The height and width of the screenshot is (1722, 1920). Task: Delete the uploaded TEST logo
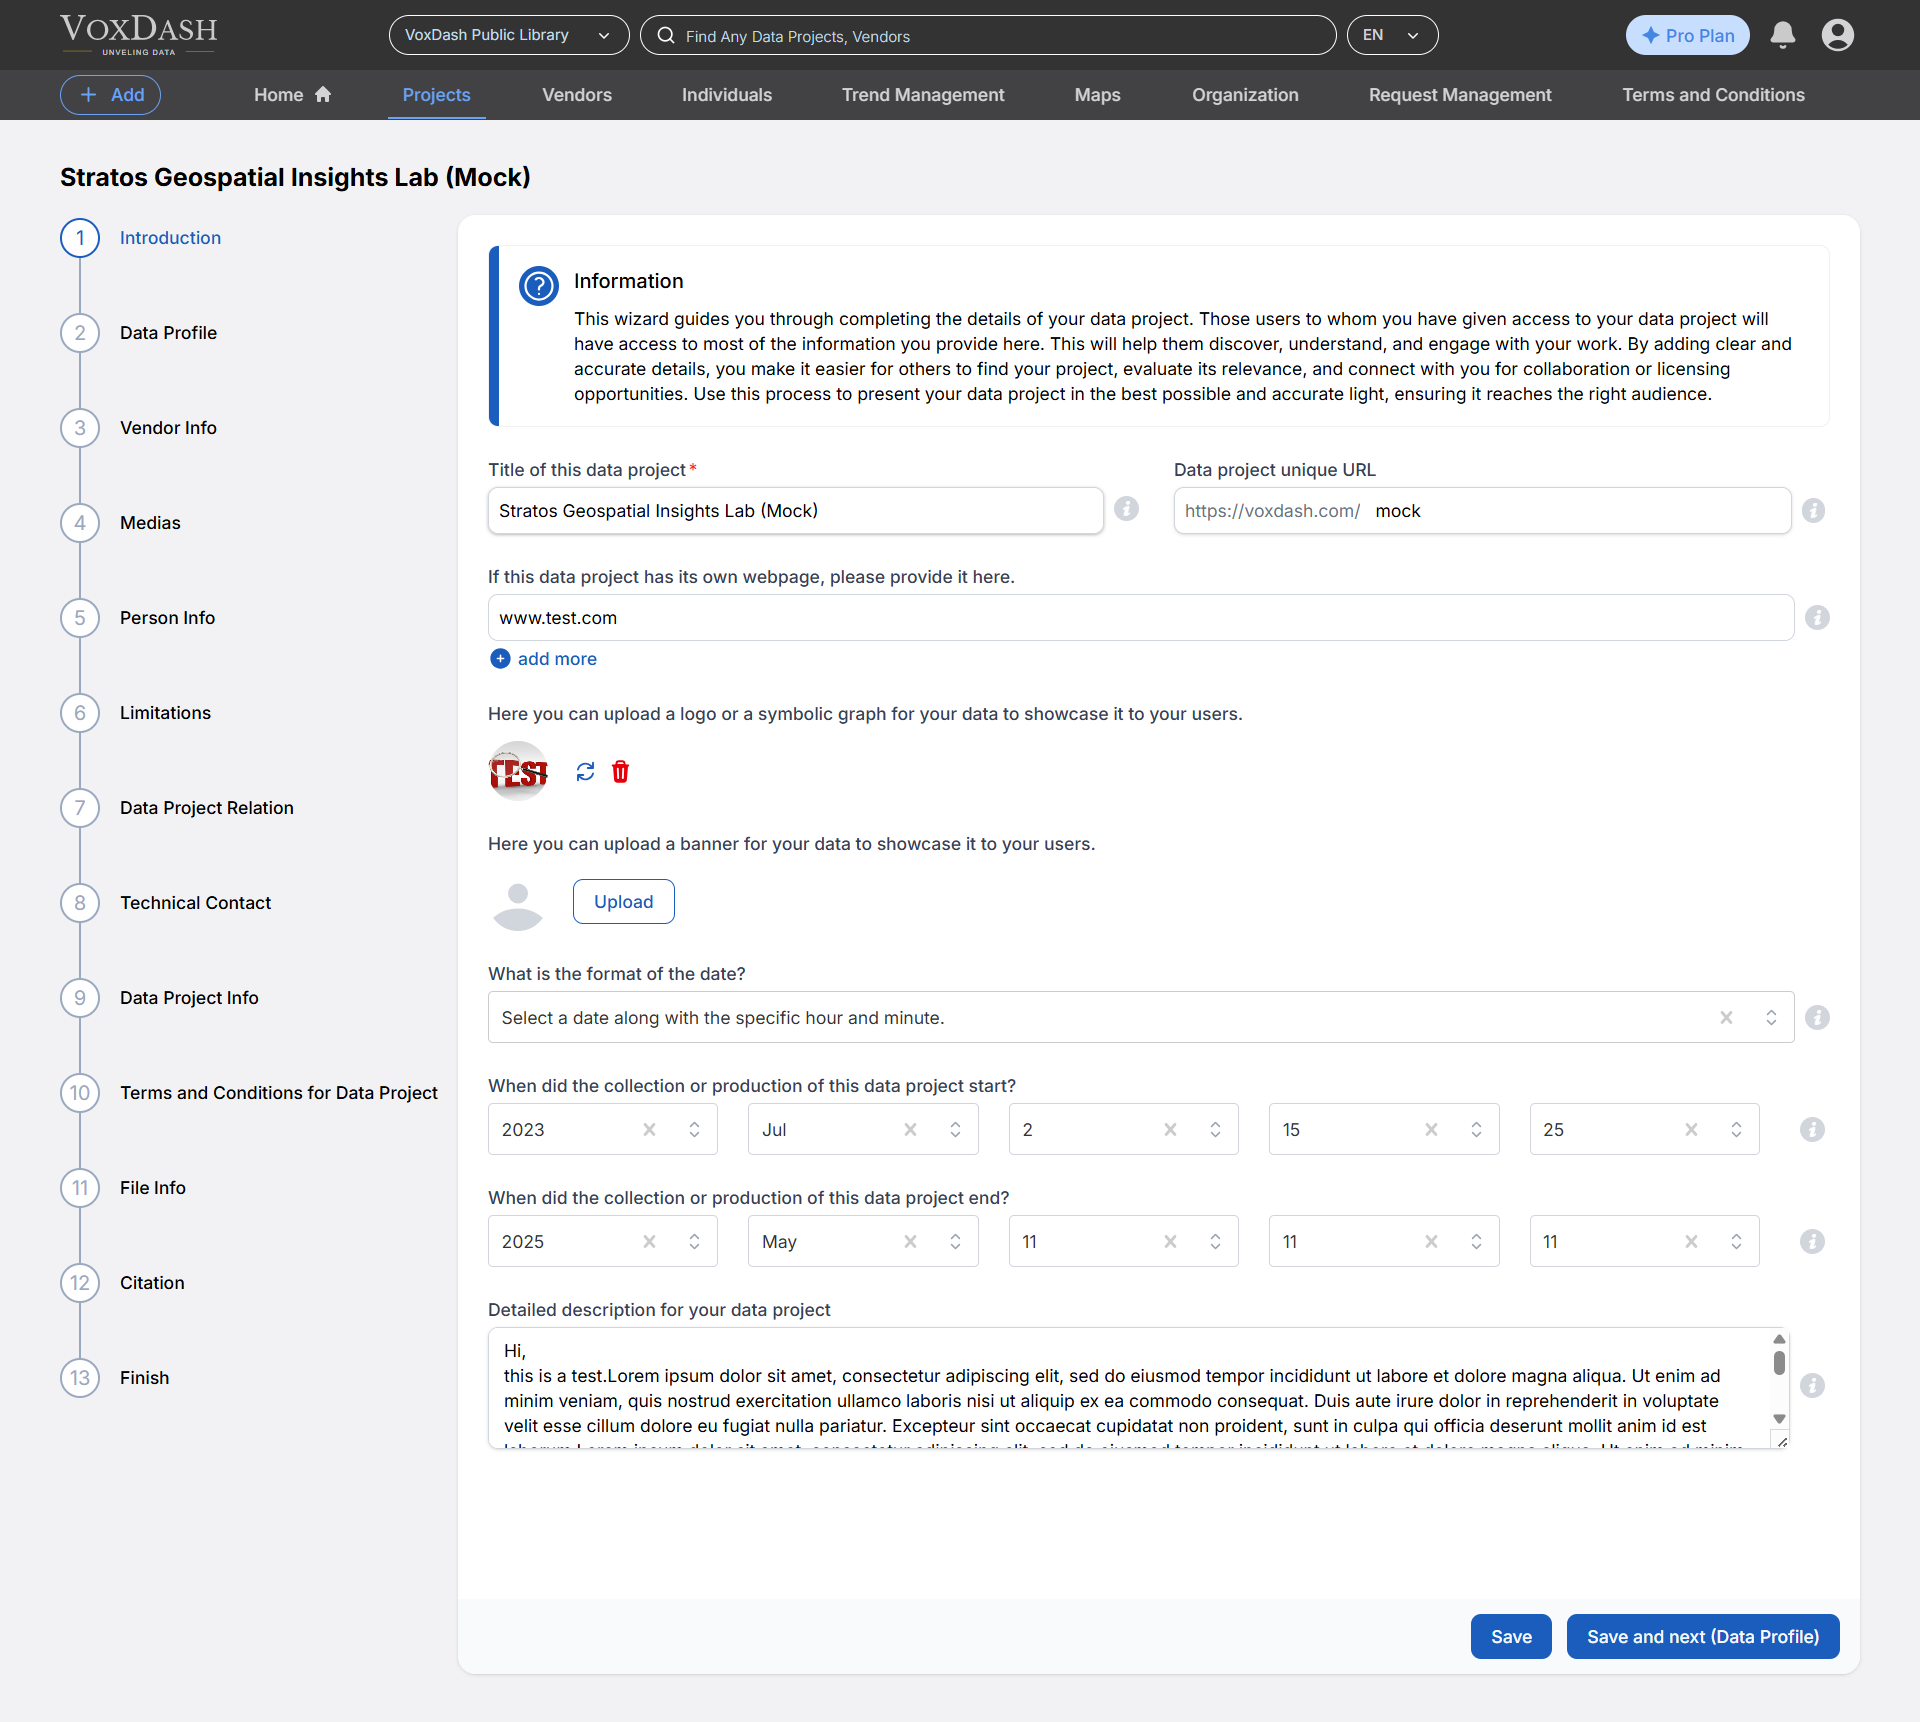[620, 771]
